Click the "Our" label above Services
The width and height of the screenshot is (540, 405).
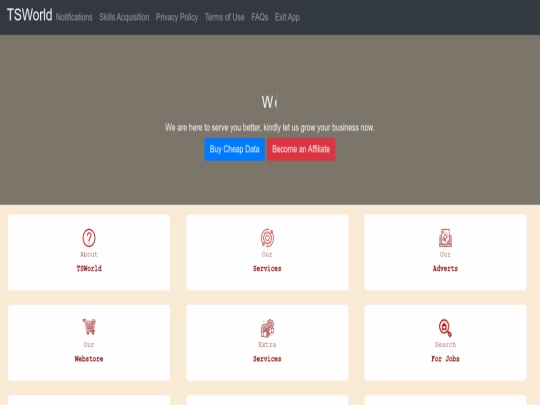267,255
